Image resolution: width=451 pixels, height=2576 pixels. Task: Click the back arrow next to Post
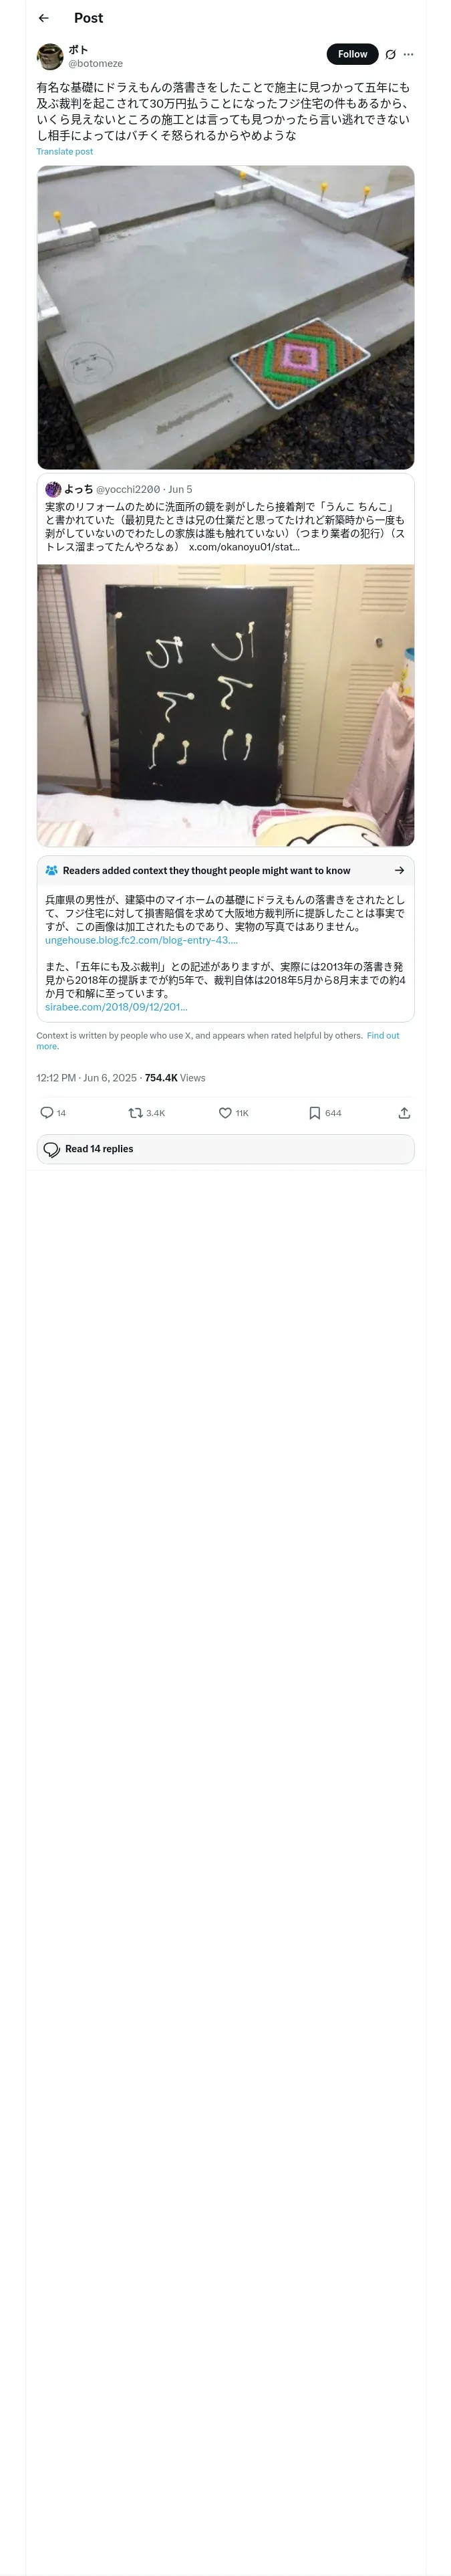point(43,18)
